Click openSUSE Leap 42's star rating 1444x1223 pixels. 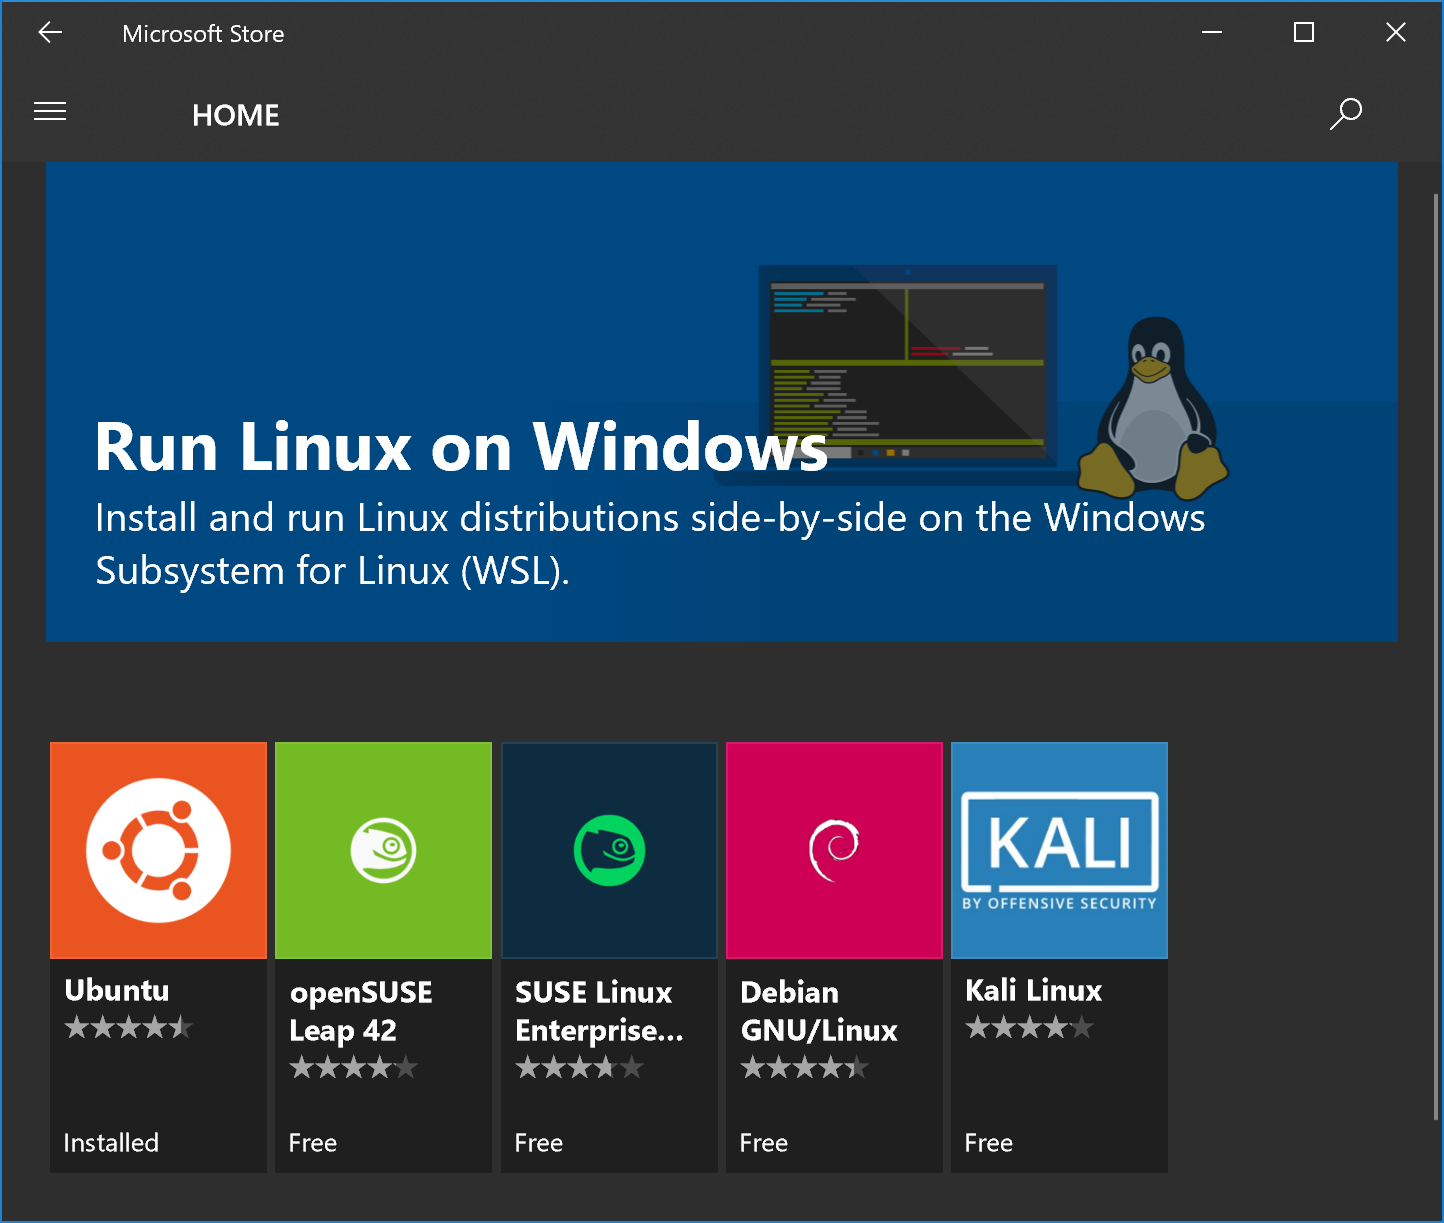click(x=354, y=1068)
